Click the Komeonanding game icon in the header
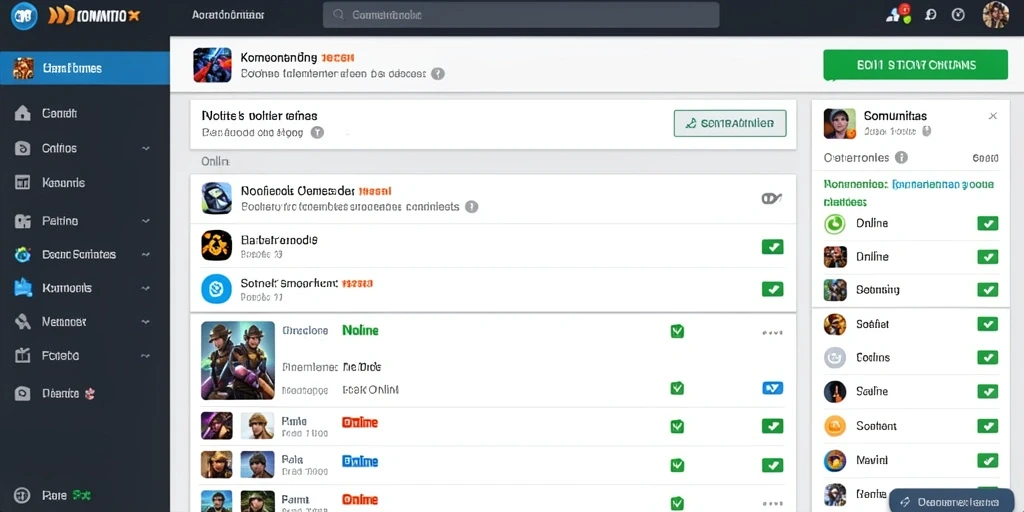Image resolution: width=1024 pixels, height=512 pixels. [212, 65]
